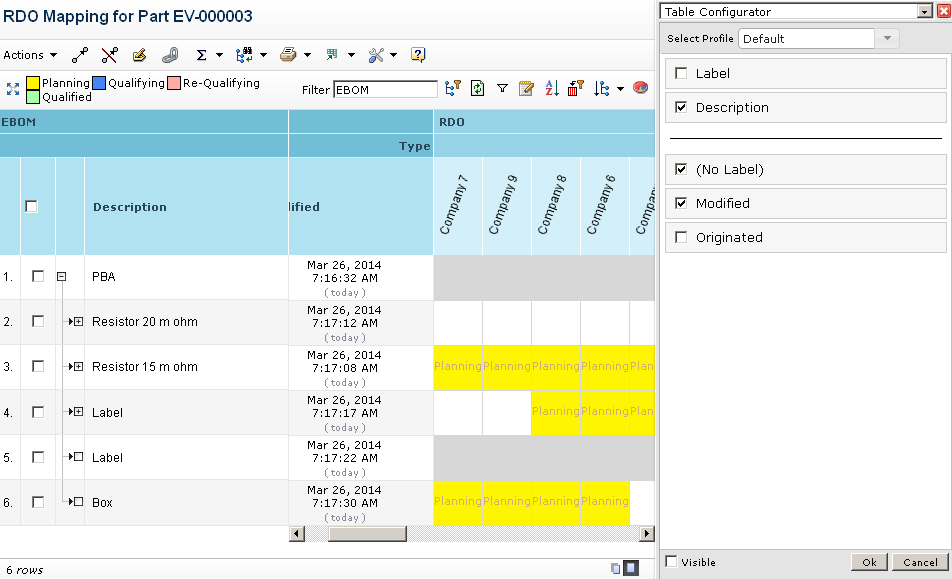Click the green refresh page icon

478,89
